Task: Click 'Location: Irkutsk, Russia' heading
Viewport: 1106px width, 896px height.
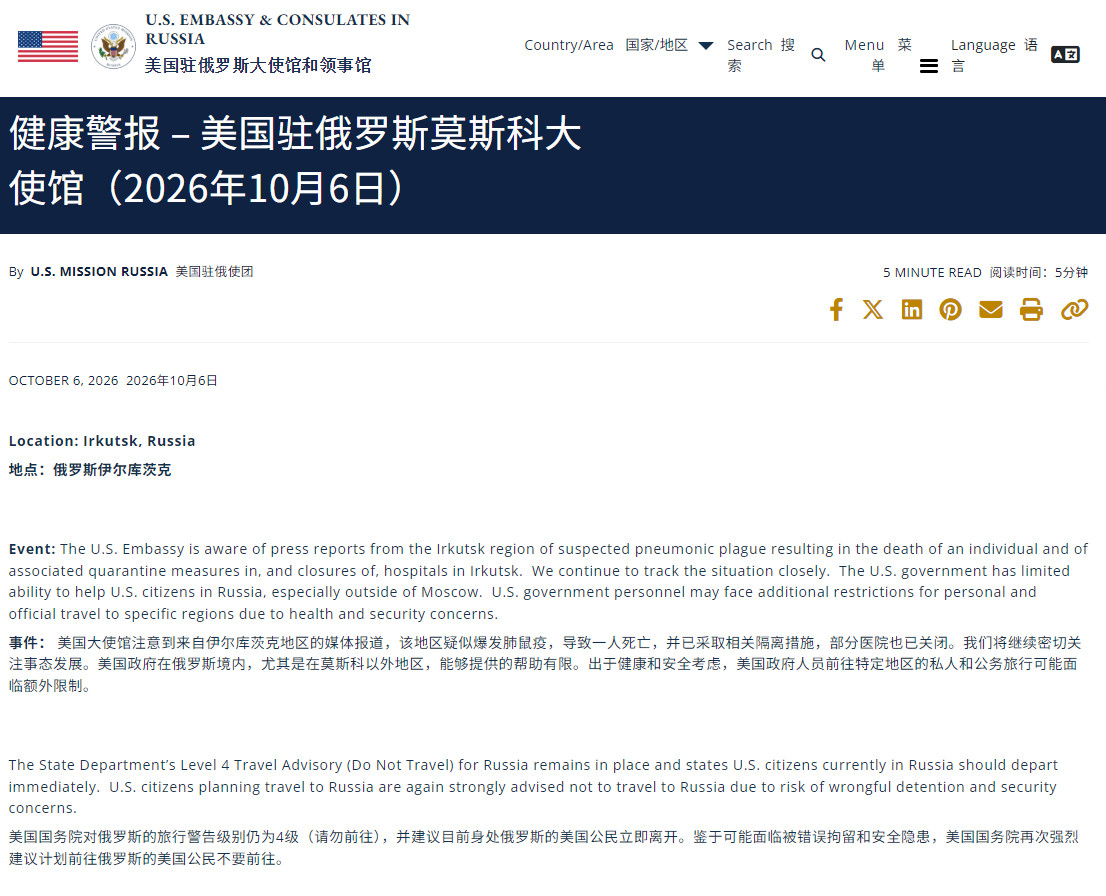Action: click(102, 441)
